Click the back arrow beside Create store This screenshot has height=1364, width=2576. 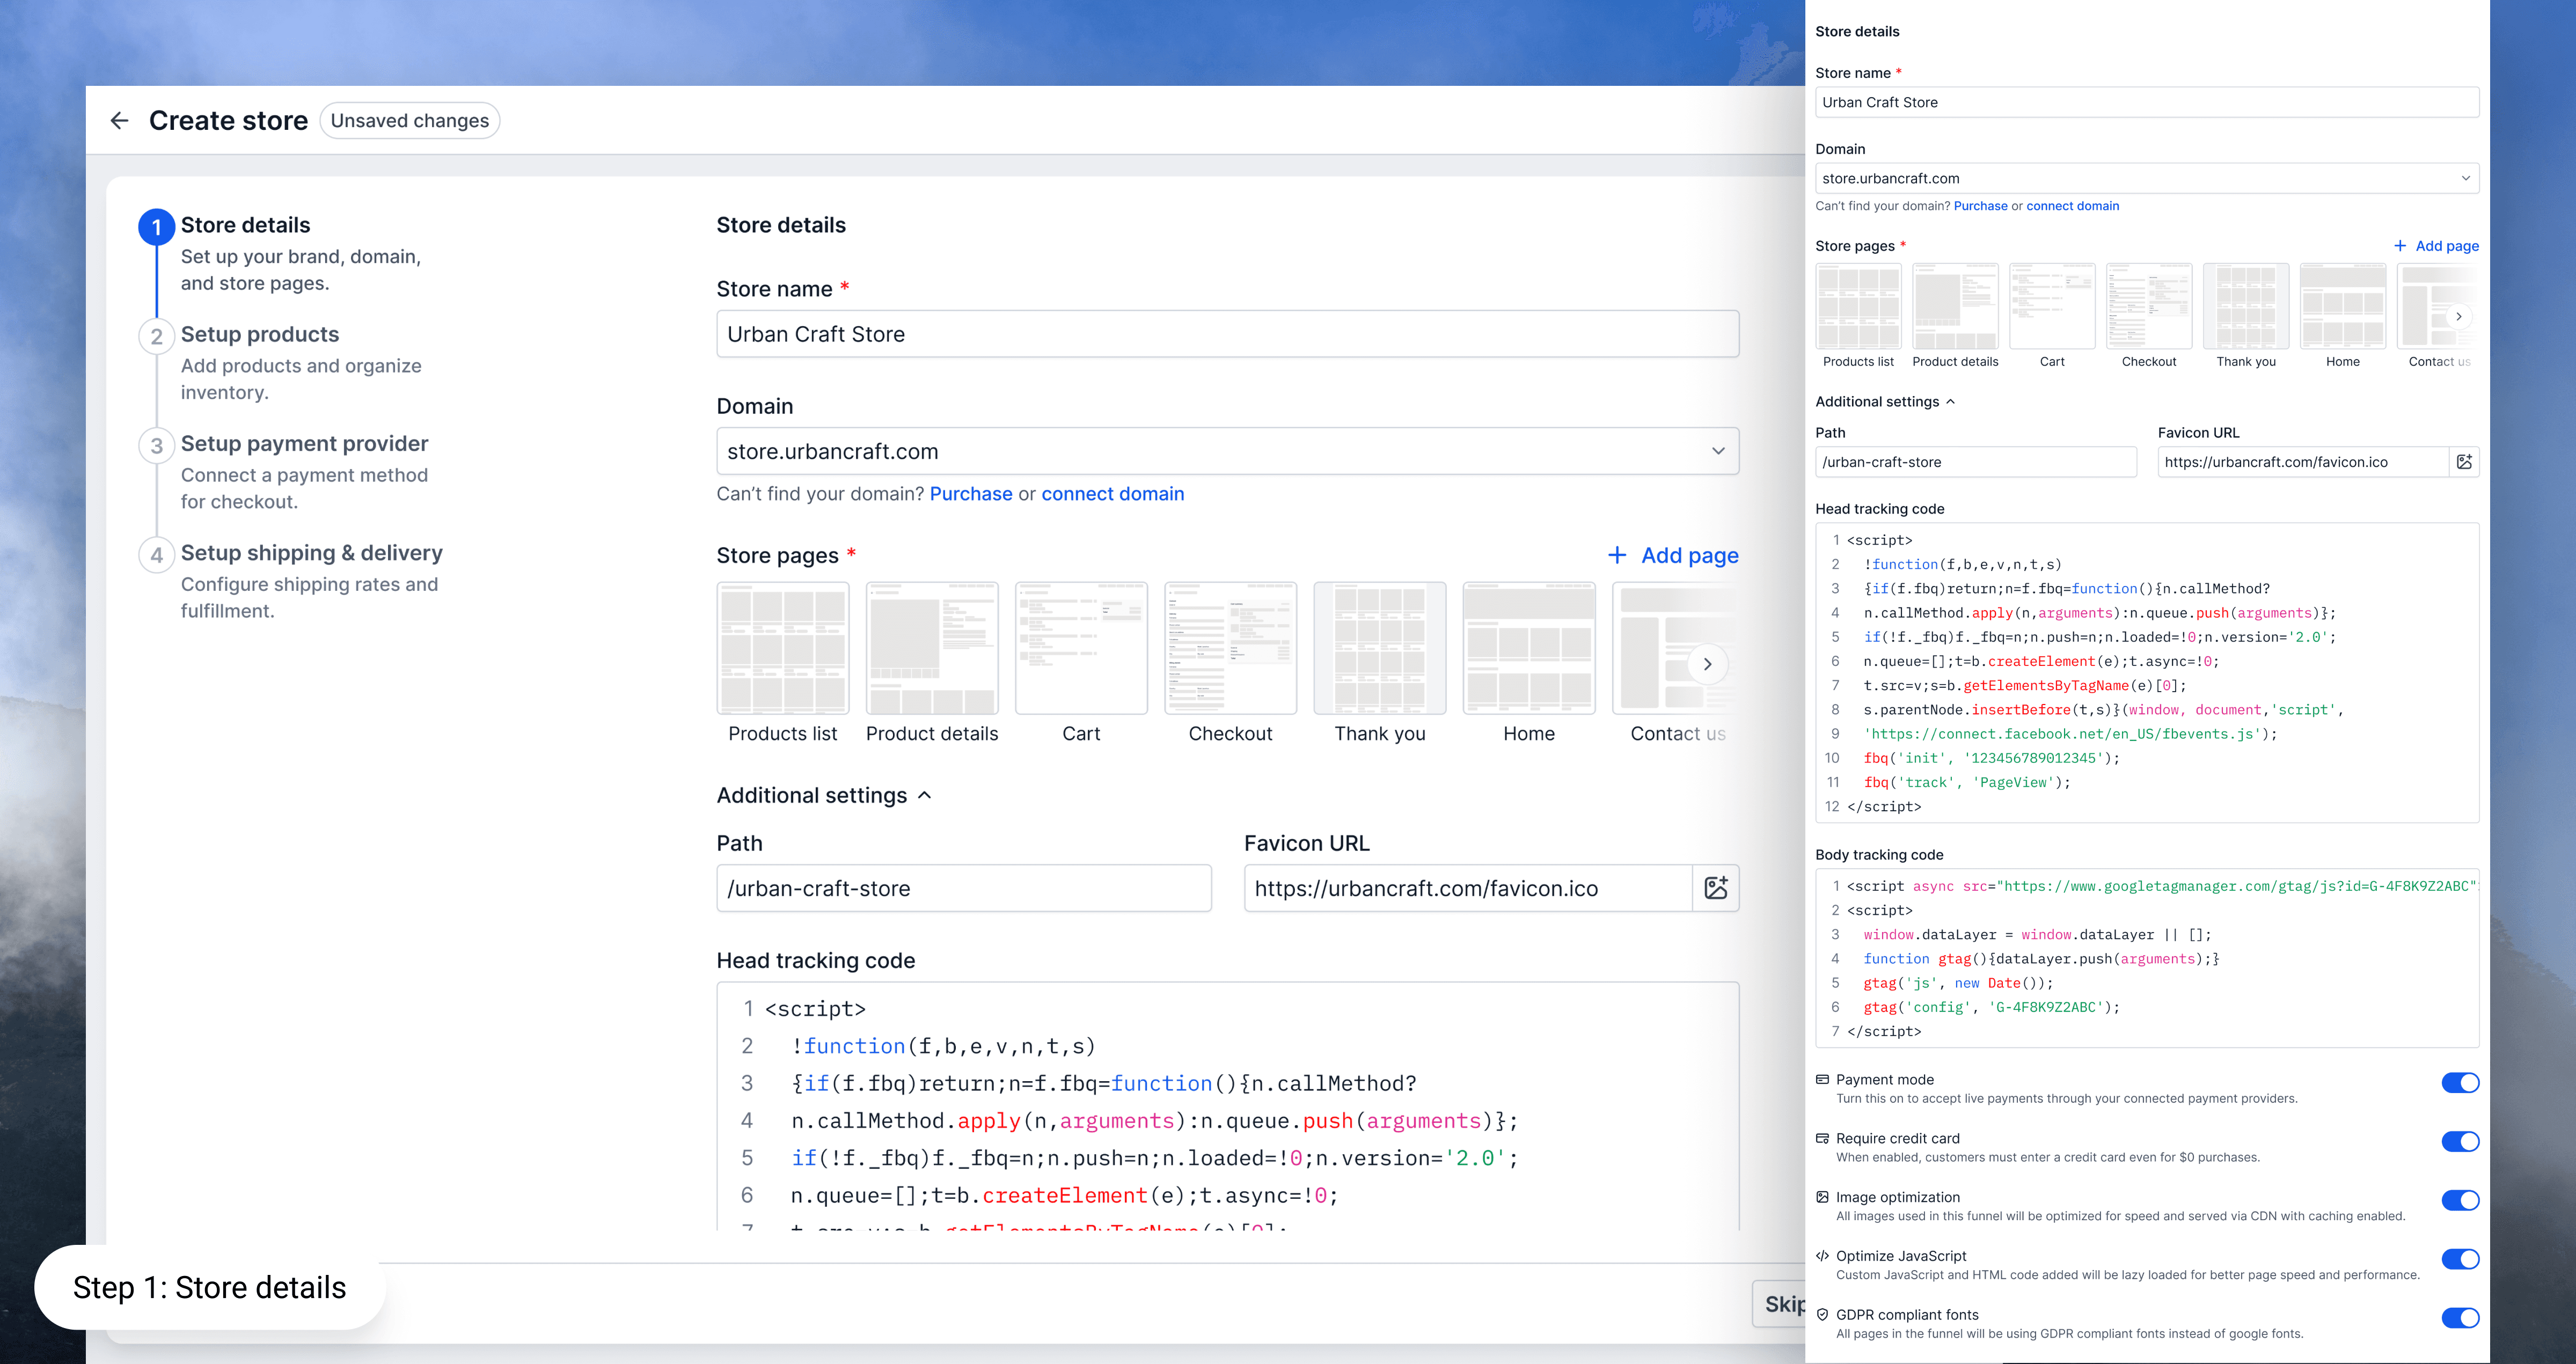click(119, 121)
